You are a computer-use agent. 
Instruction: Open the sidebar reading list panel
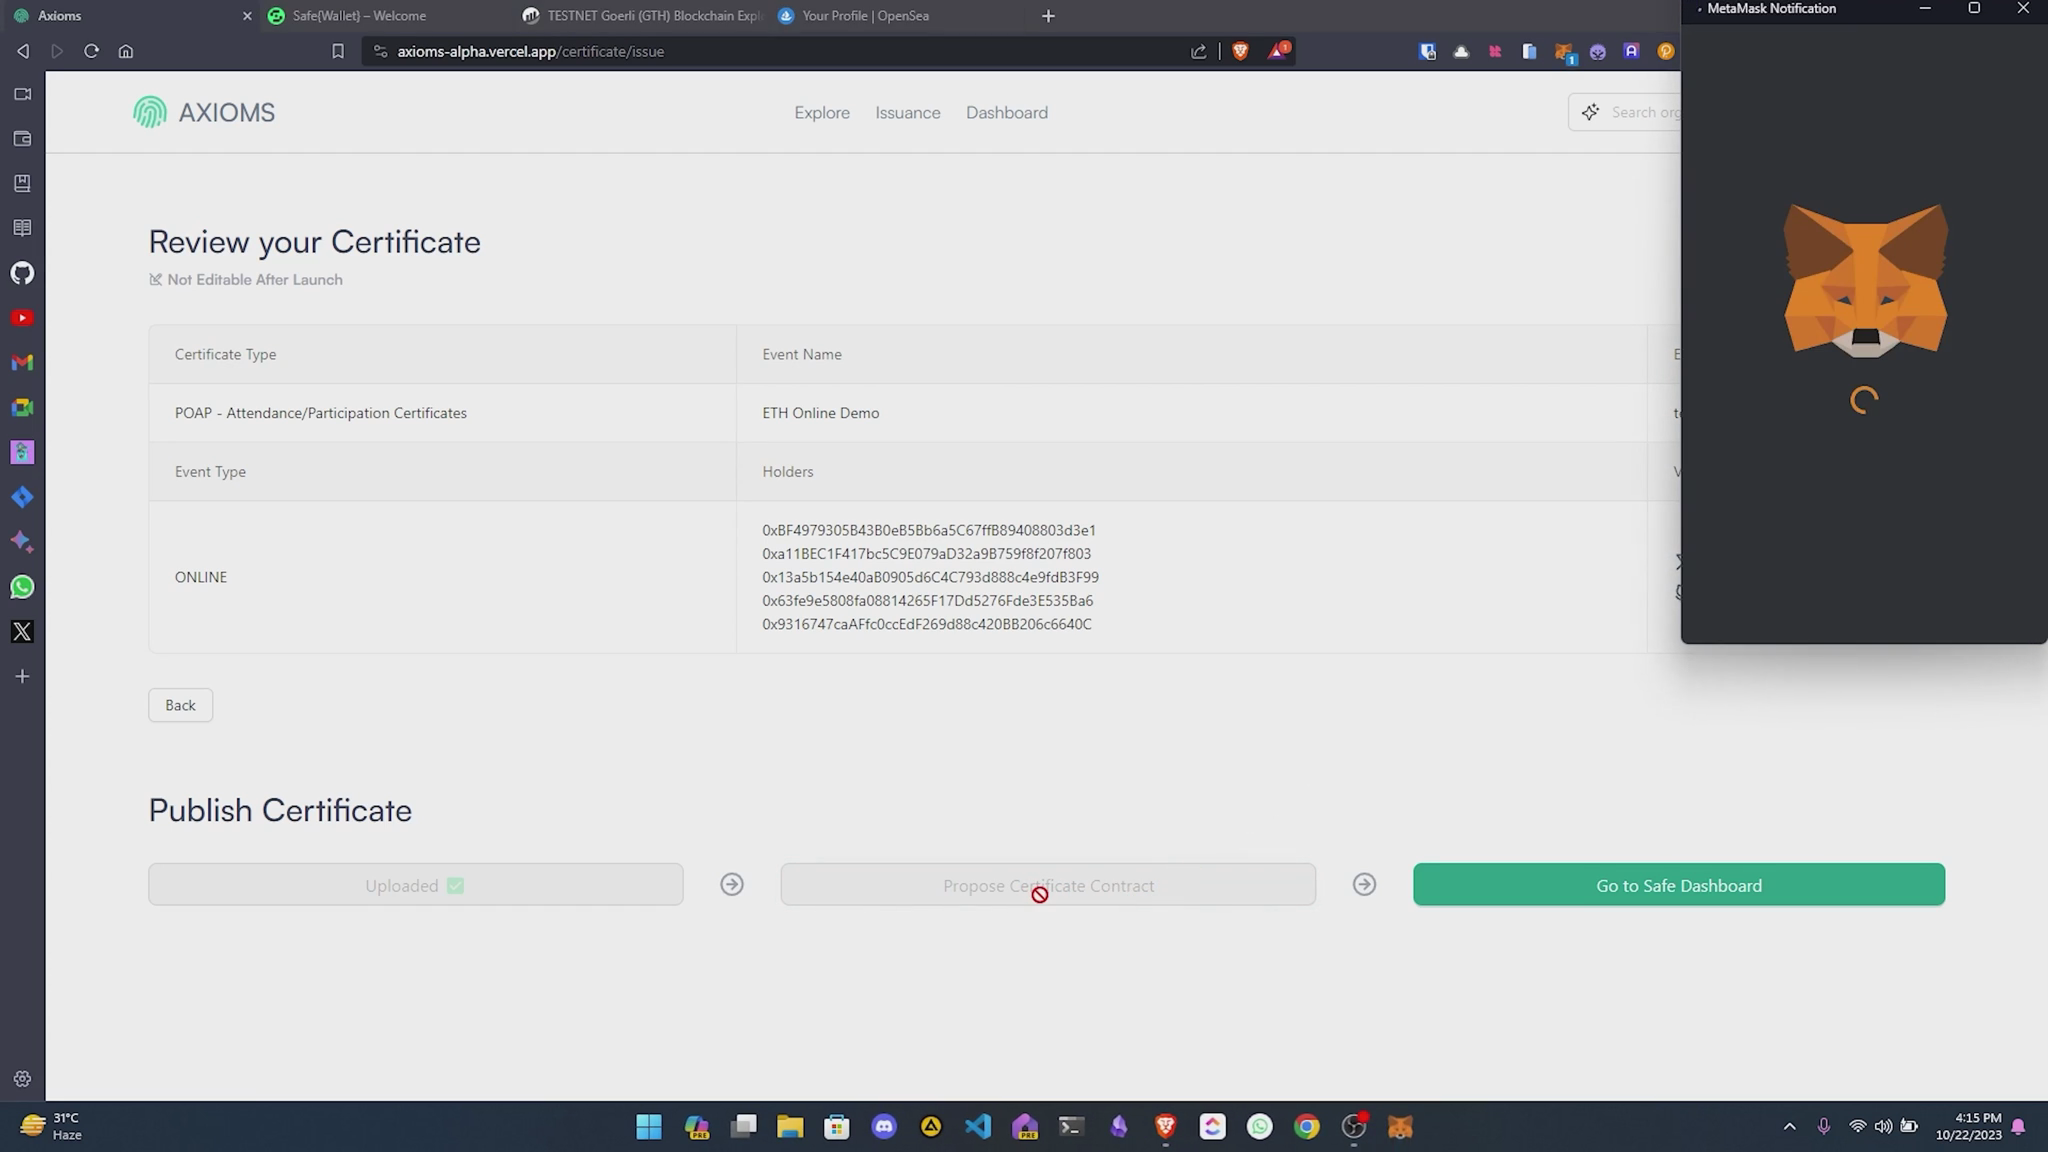click(22, 228)
